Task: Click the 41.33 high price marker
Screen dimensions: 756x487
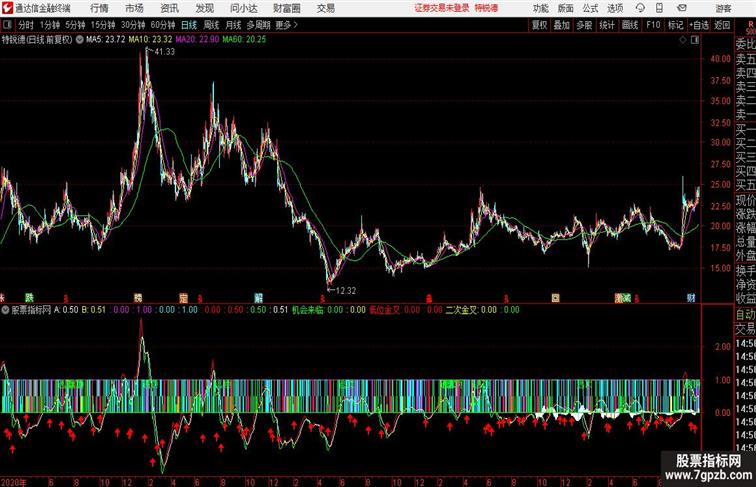Action: pyautogui.click(x=165, y=52)
